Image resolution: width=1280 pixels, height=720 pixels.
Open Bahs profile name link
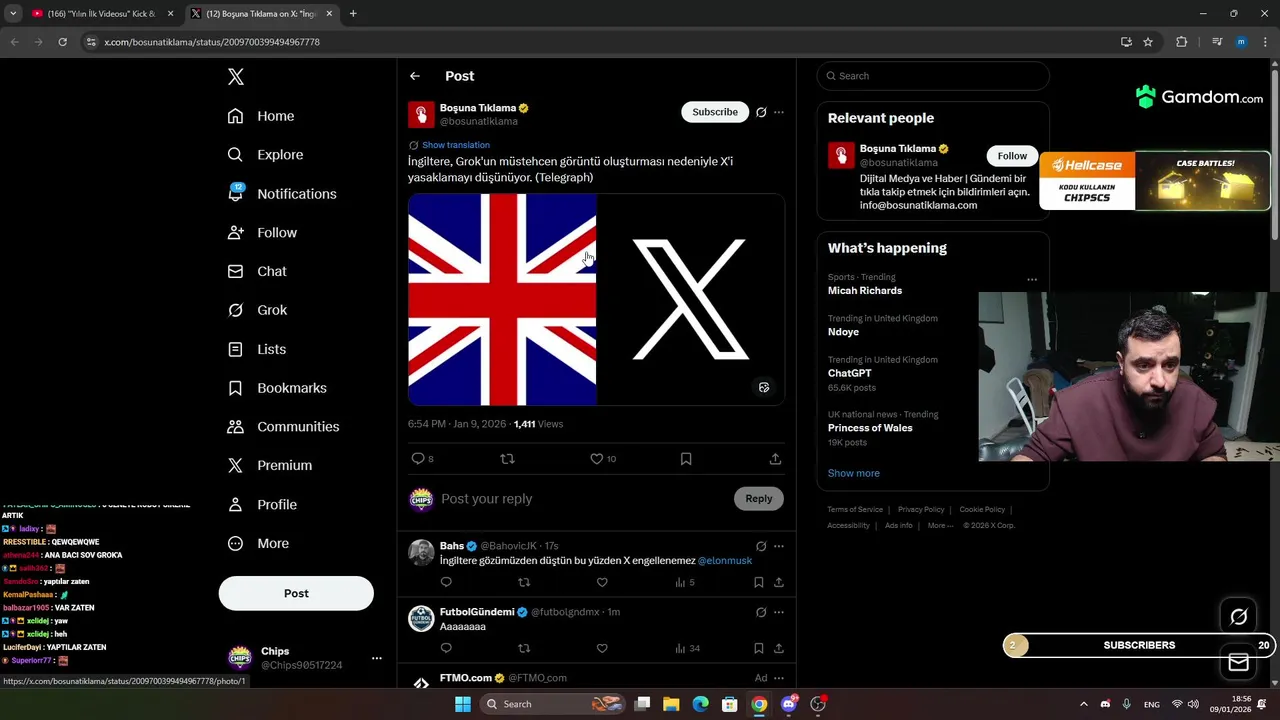point(452,546)
